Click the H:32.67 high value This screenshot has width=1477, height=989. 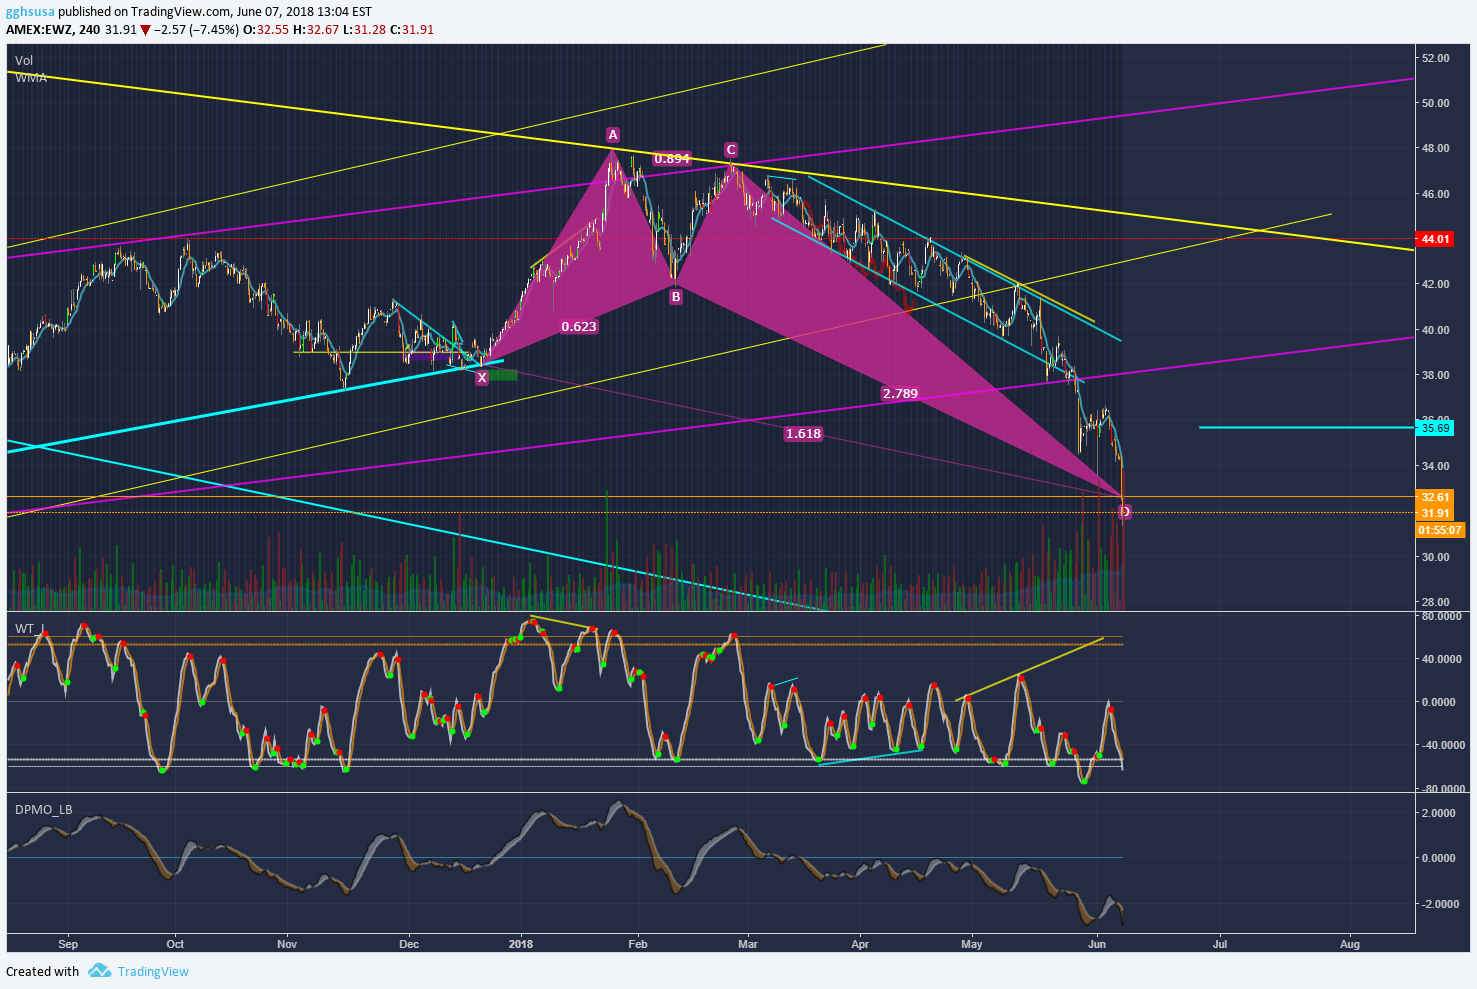coord(316,30)
